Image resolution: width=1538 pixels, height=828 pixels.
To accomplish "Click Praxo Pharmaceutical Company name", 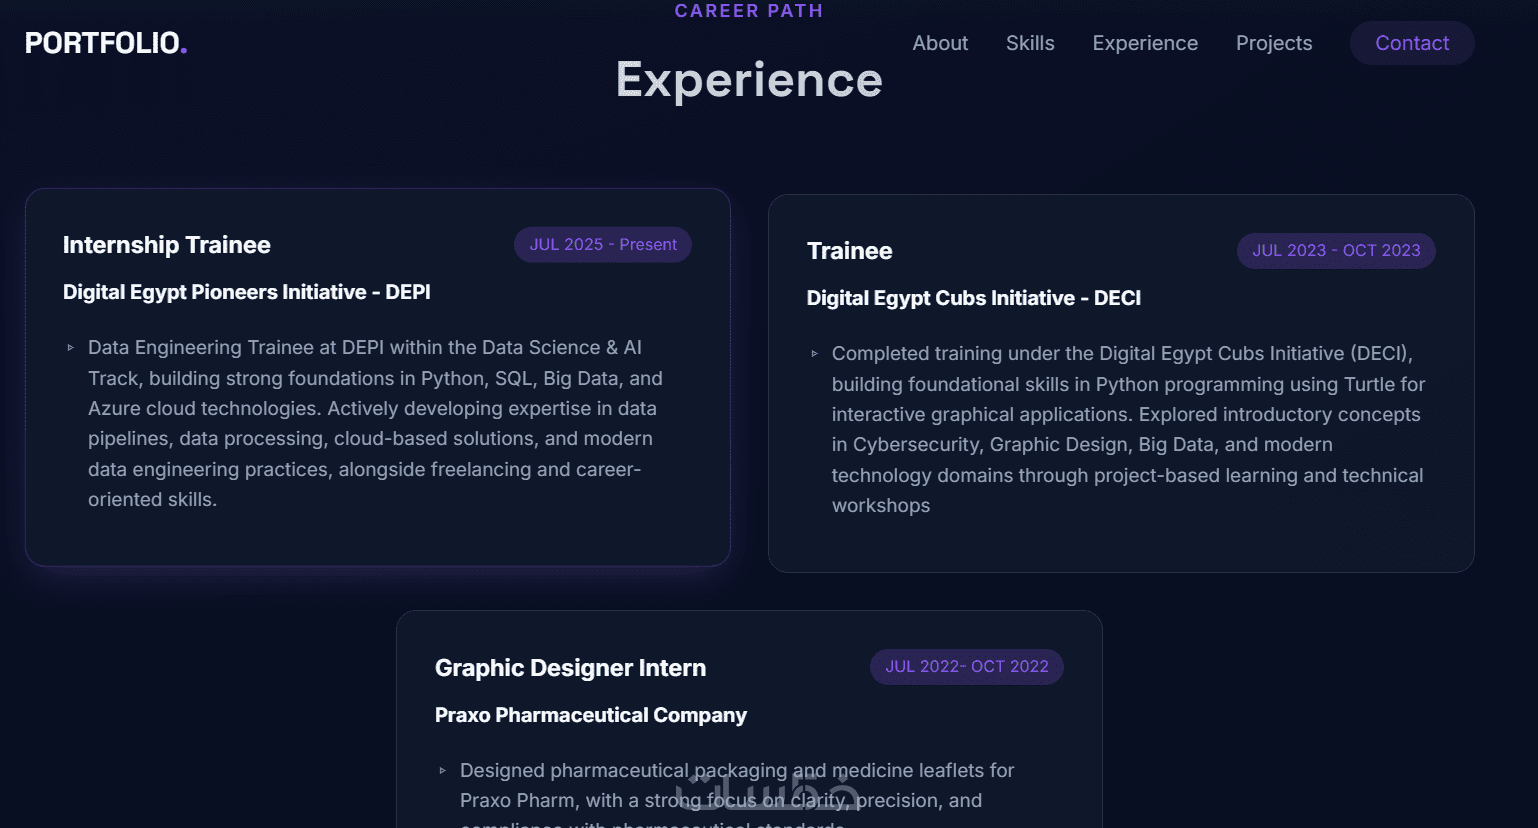I will (x=590, y=715).
